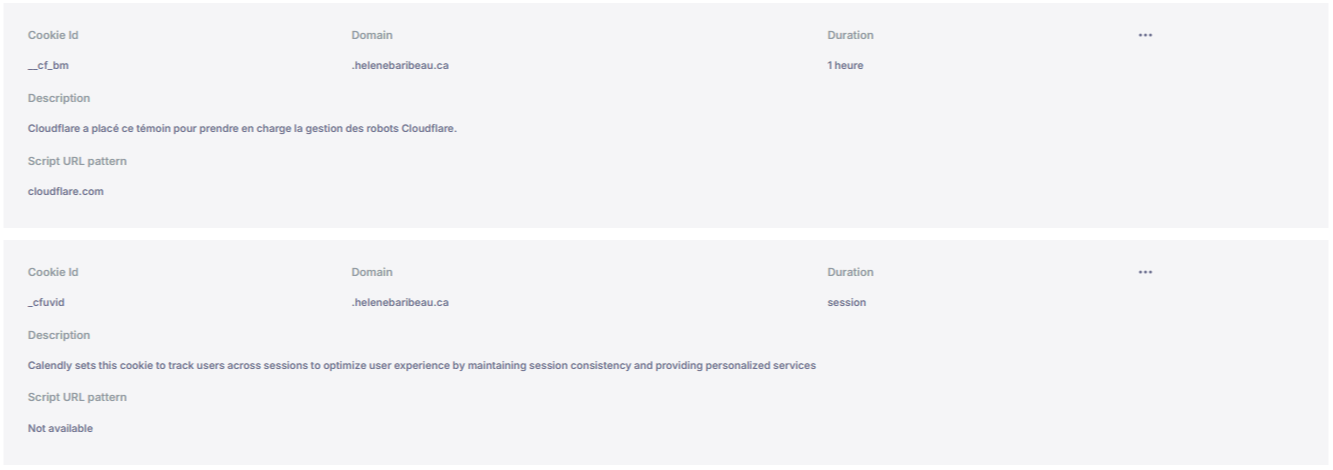1333x470 pixels.
Task: Click the Calendly session tracking description text
Action: 422,366
